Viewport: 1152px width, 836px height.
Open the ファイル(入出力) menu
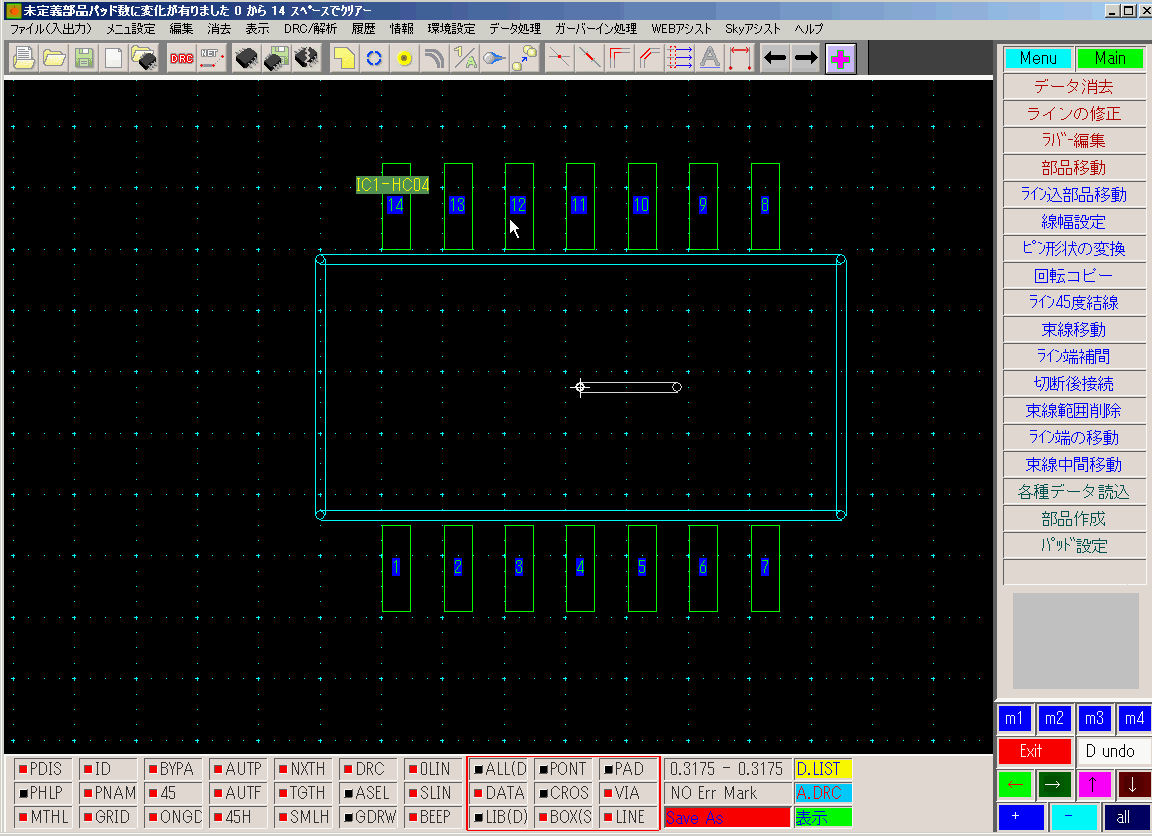click(x=51, y=29)
